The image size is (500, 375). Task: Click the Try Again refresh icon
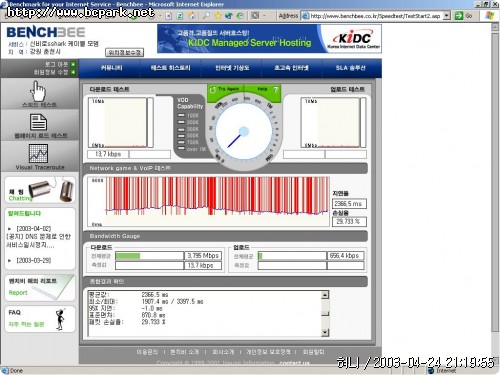point(212,90)
